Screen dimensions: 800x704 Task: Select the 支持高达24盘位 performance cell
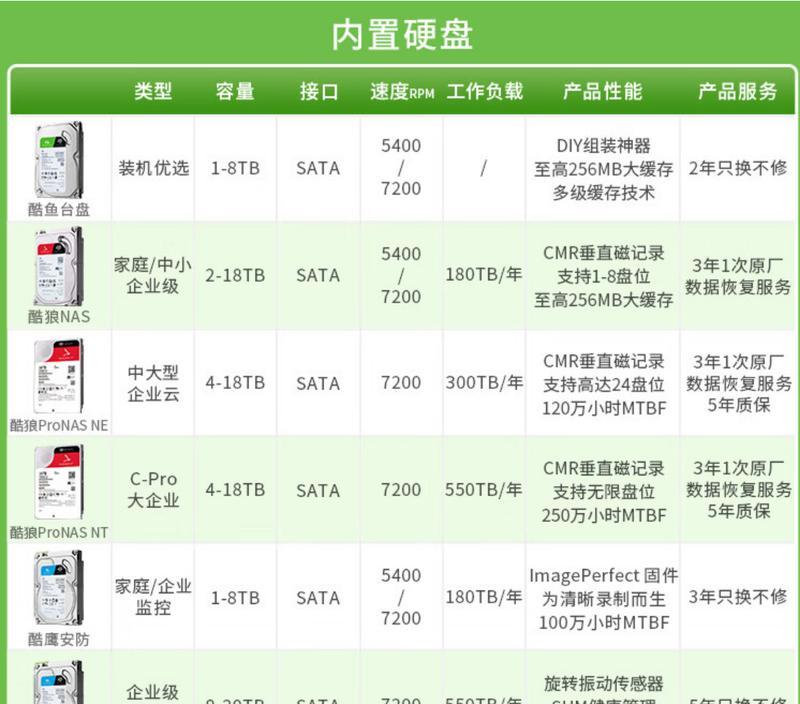(604, 385)
